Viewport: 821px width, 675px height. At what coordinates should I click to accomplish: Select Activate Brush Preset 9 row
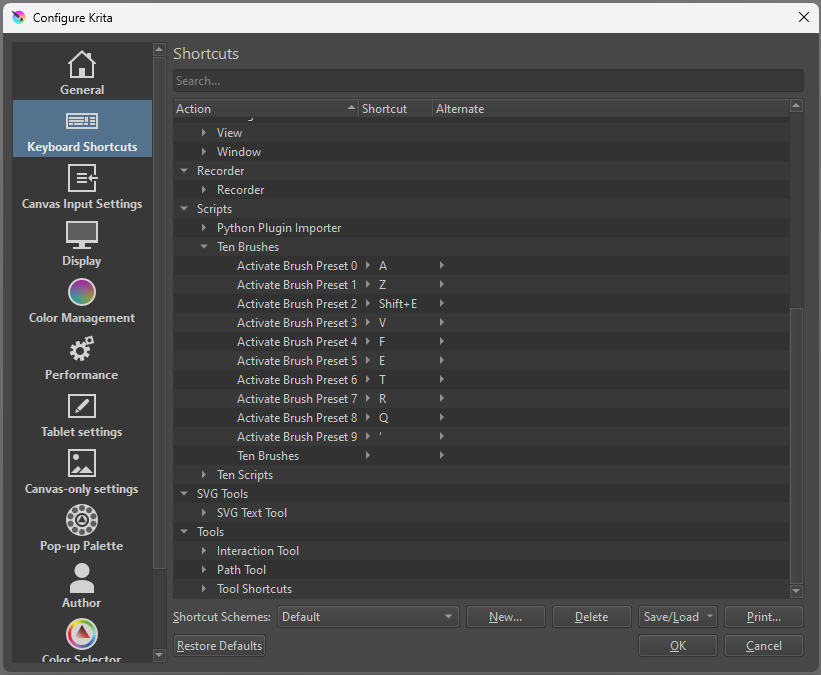pos(481,437)
